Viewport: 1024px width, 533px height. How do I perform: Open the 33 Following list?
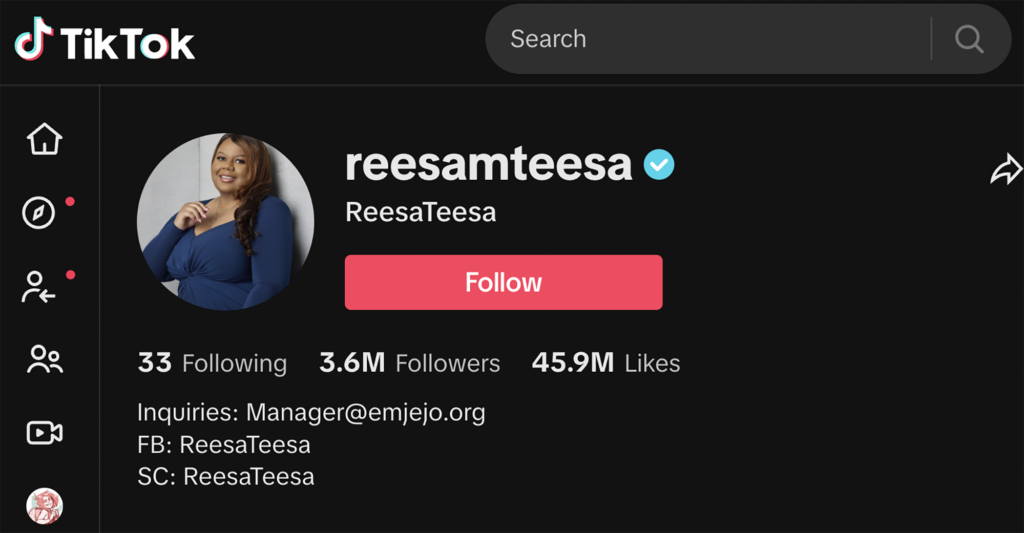click(212, 363)
